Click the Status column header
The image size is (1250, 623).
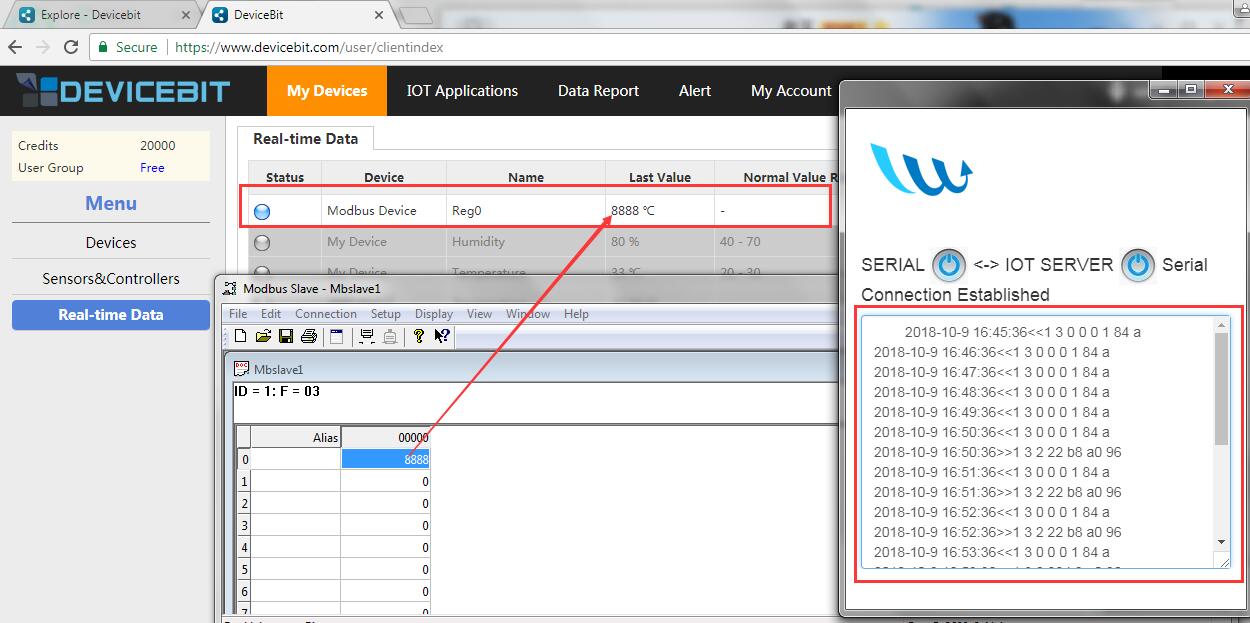coord(285,178)
